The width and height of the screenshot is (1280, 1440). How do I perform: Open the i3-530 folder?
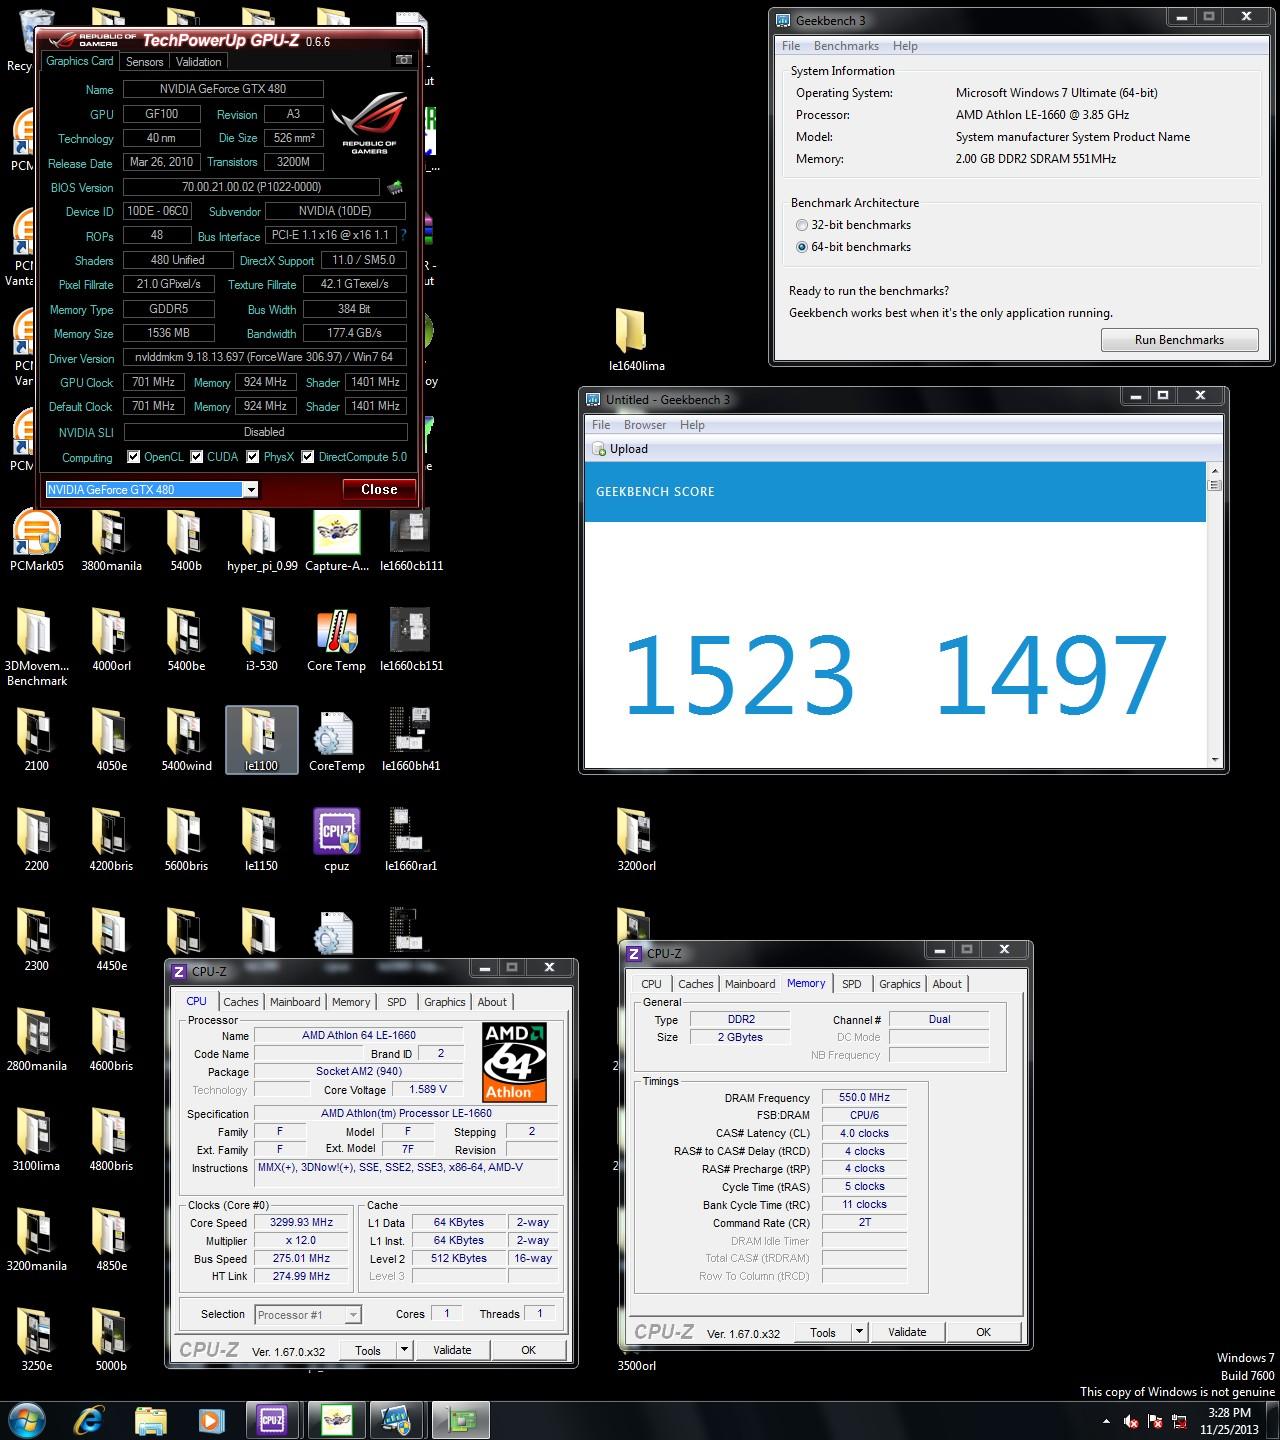[x=261, y=641]
